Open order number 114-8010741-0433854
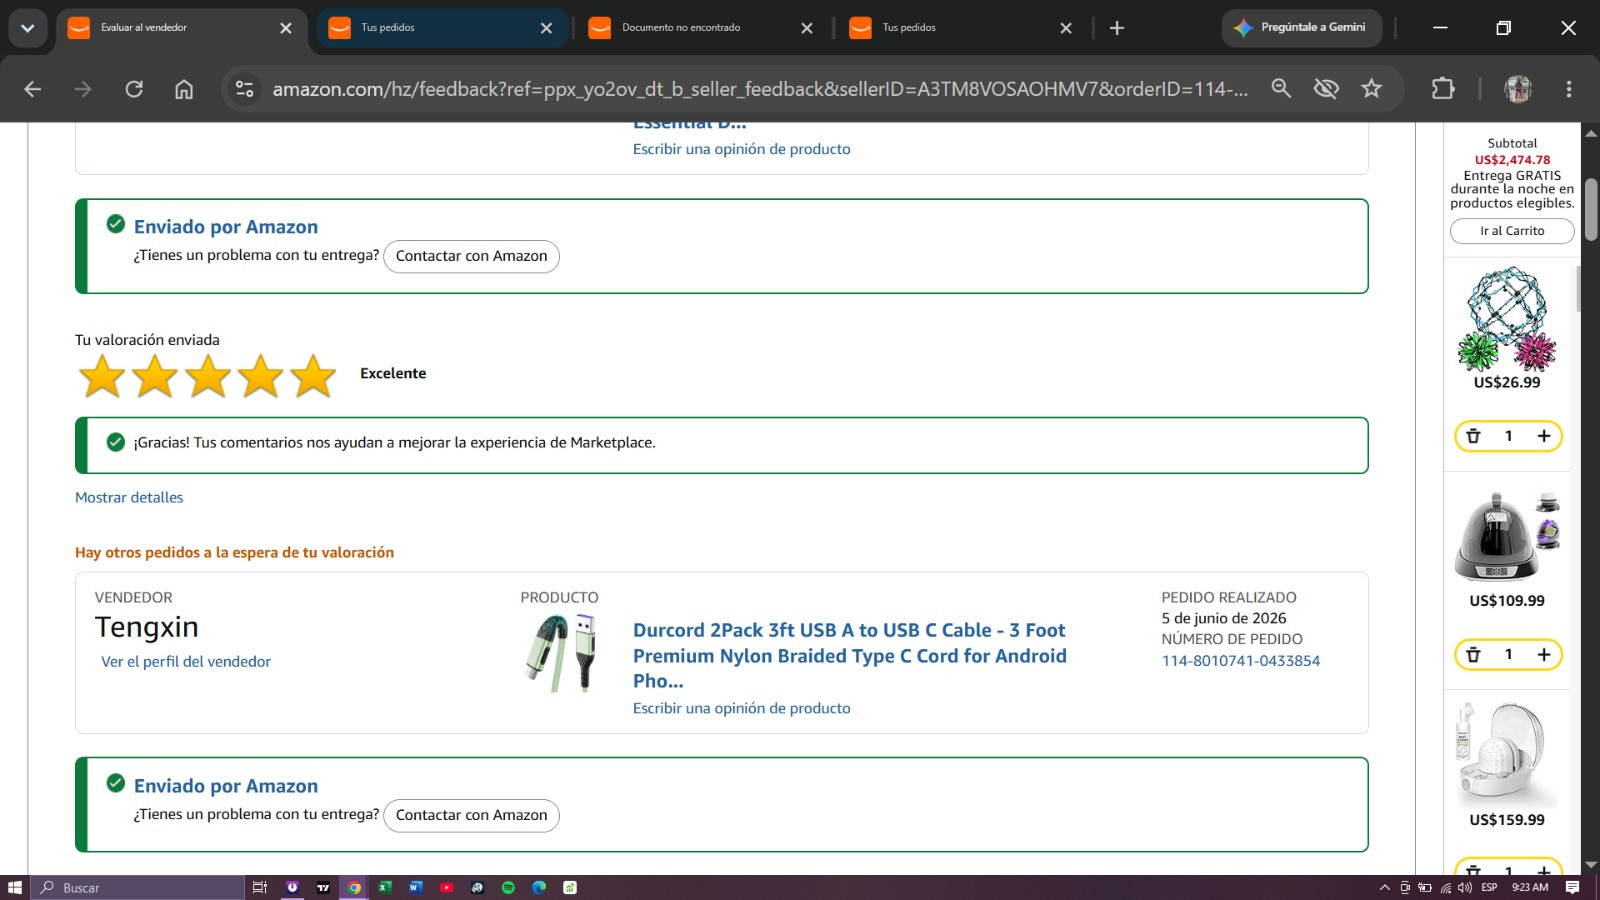 click(x=1240, y=661)
